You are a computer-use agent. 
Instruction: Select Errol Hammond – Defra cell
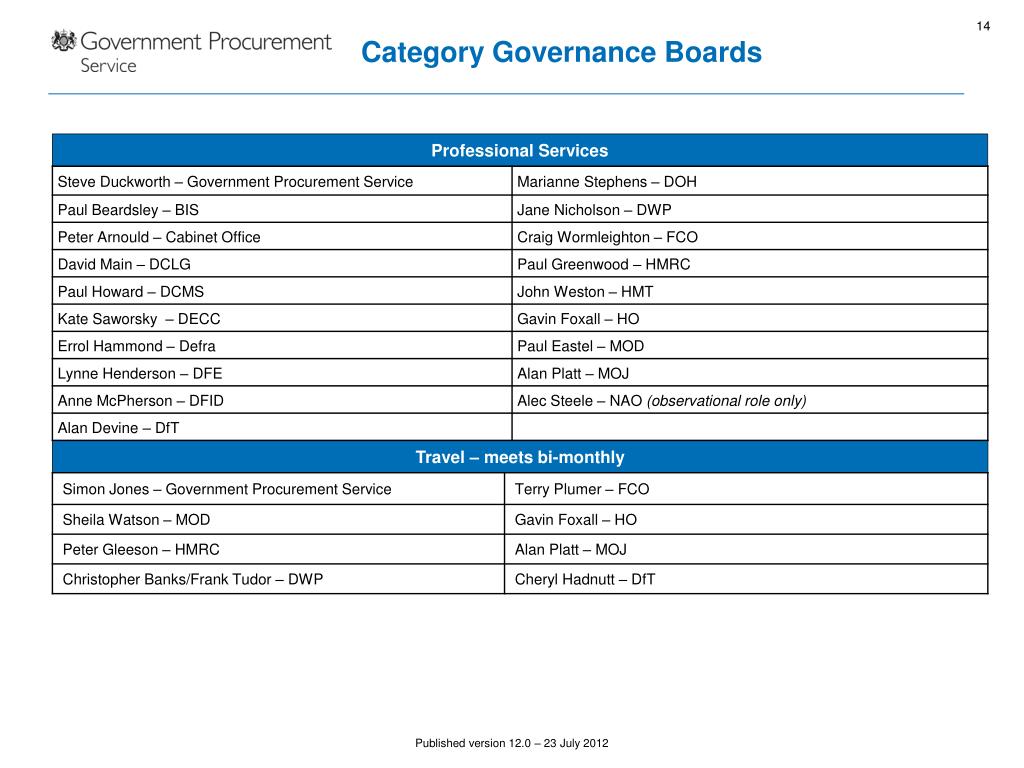pos(282,346)
